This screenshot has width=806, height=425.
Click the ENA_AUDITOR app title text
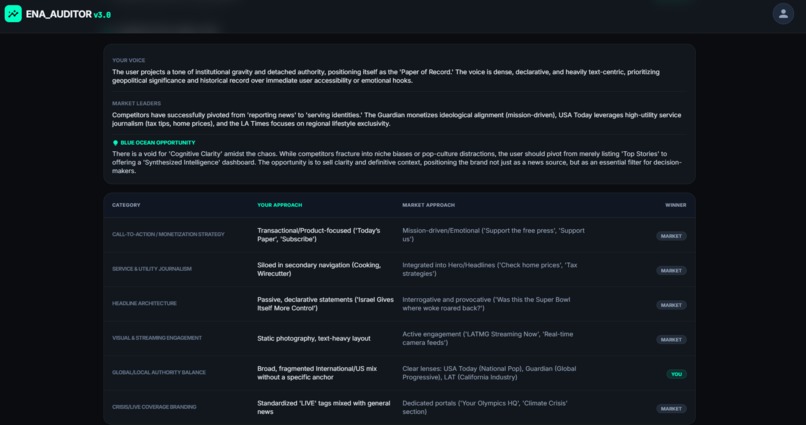coord(59,14)
